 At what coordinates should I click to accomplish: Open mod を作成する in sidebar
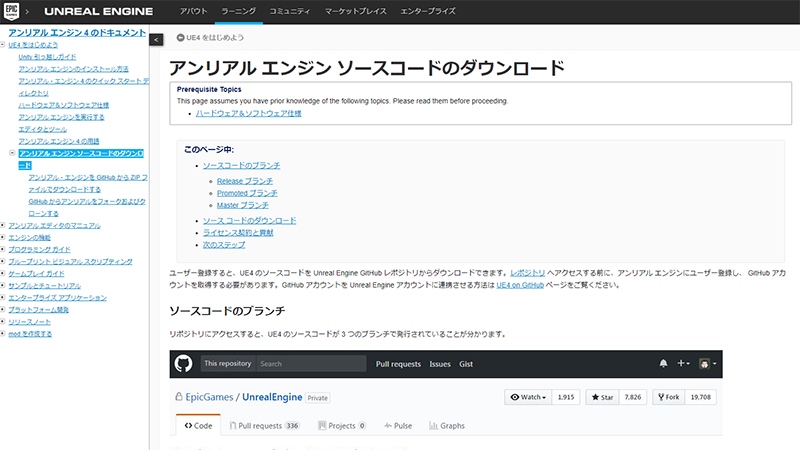pyautogui.click(x=30, y=334)
